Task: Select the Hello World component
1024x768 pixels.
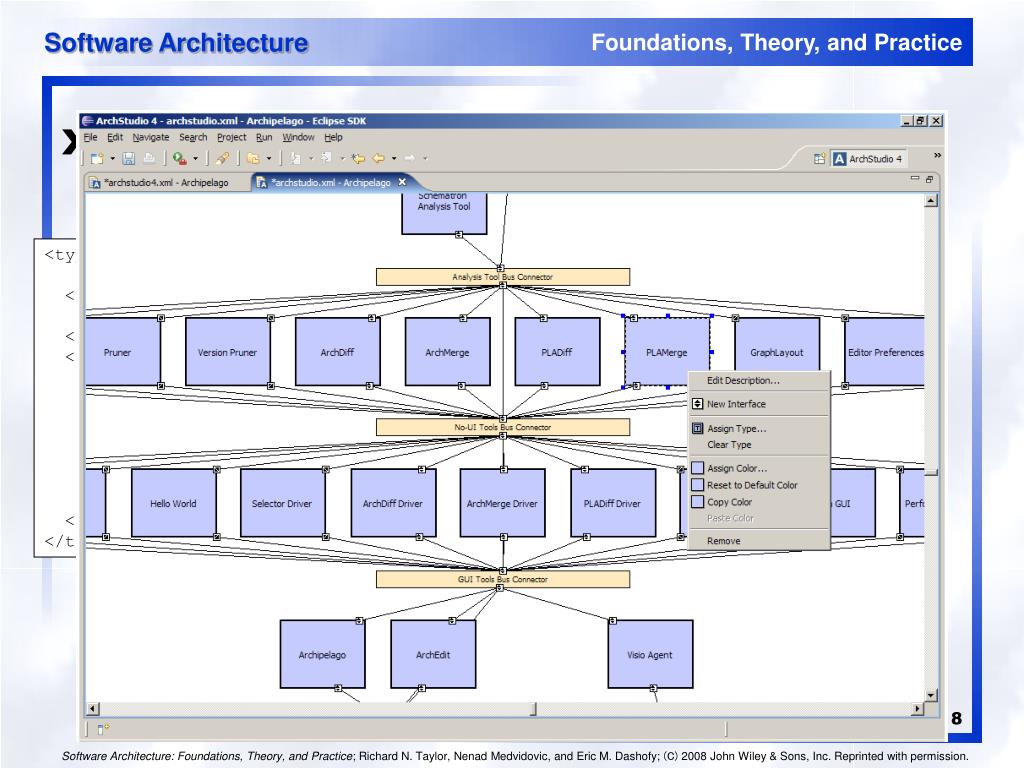Action: point(174,503)
